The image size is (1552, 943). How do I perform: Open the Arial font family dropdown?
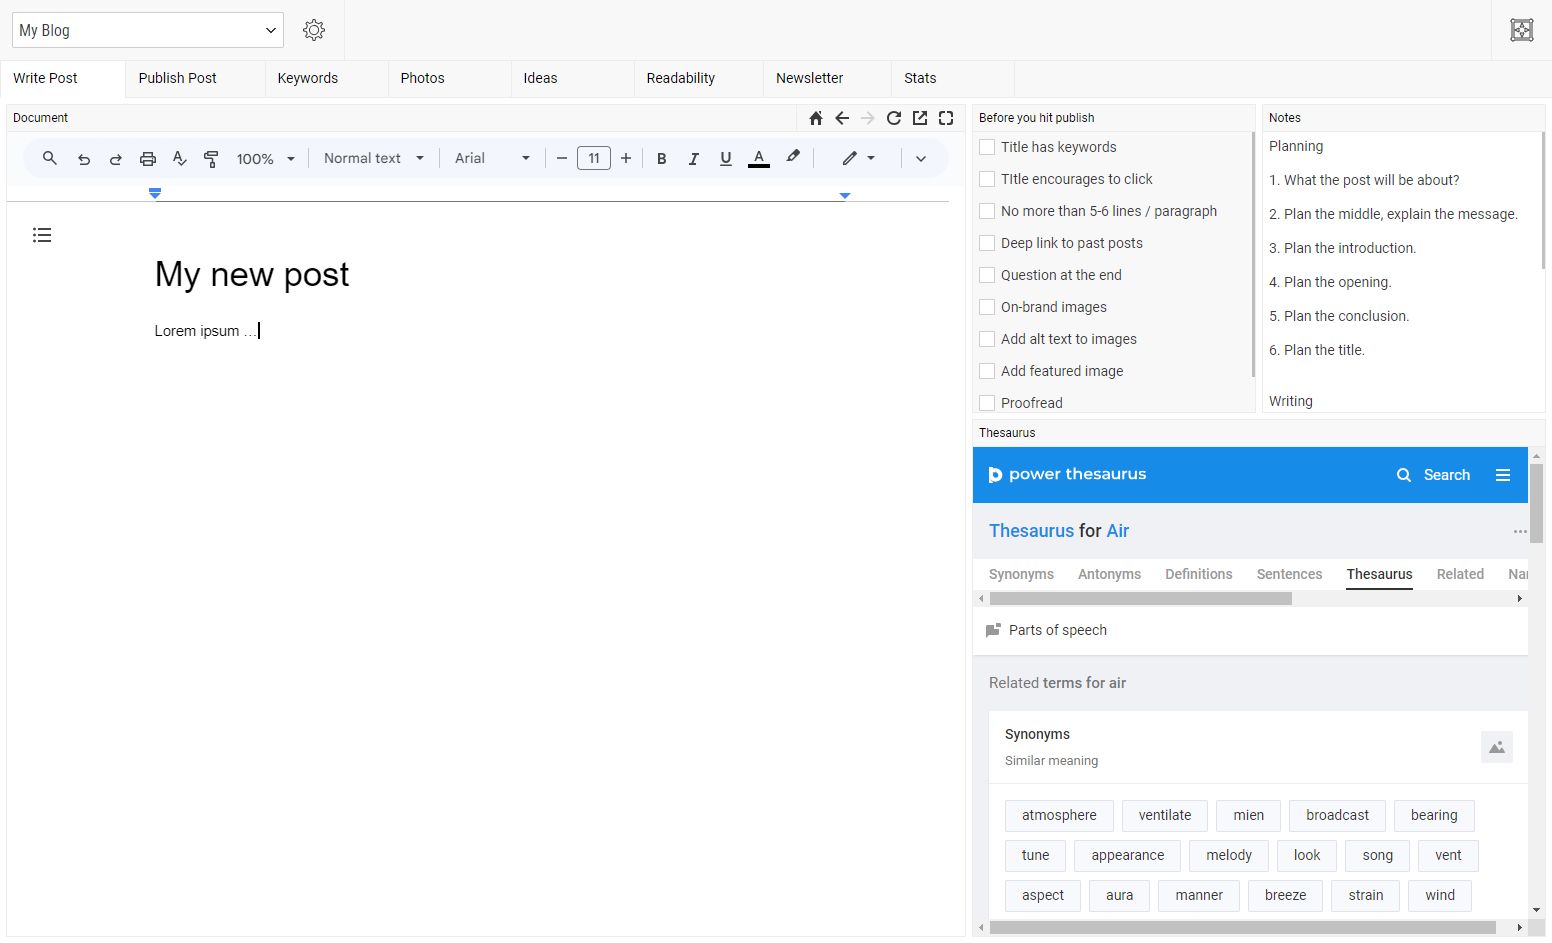click(491, 158)
